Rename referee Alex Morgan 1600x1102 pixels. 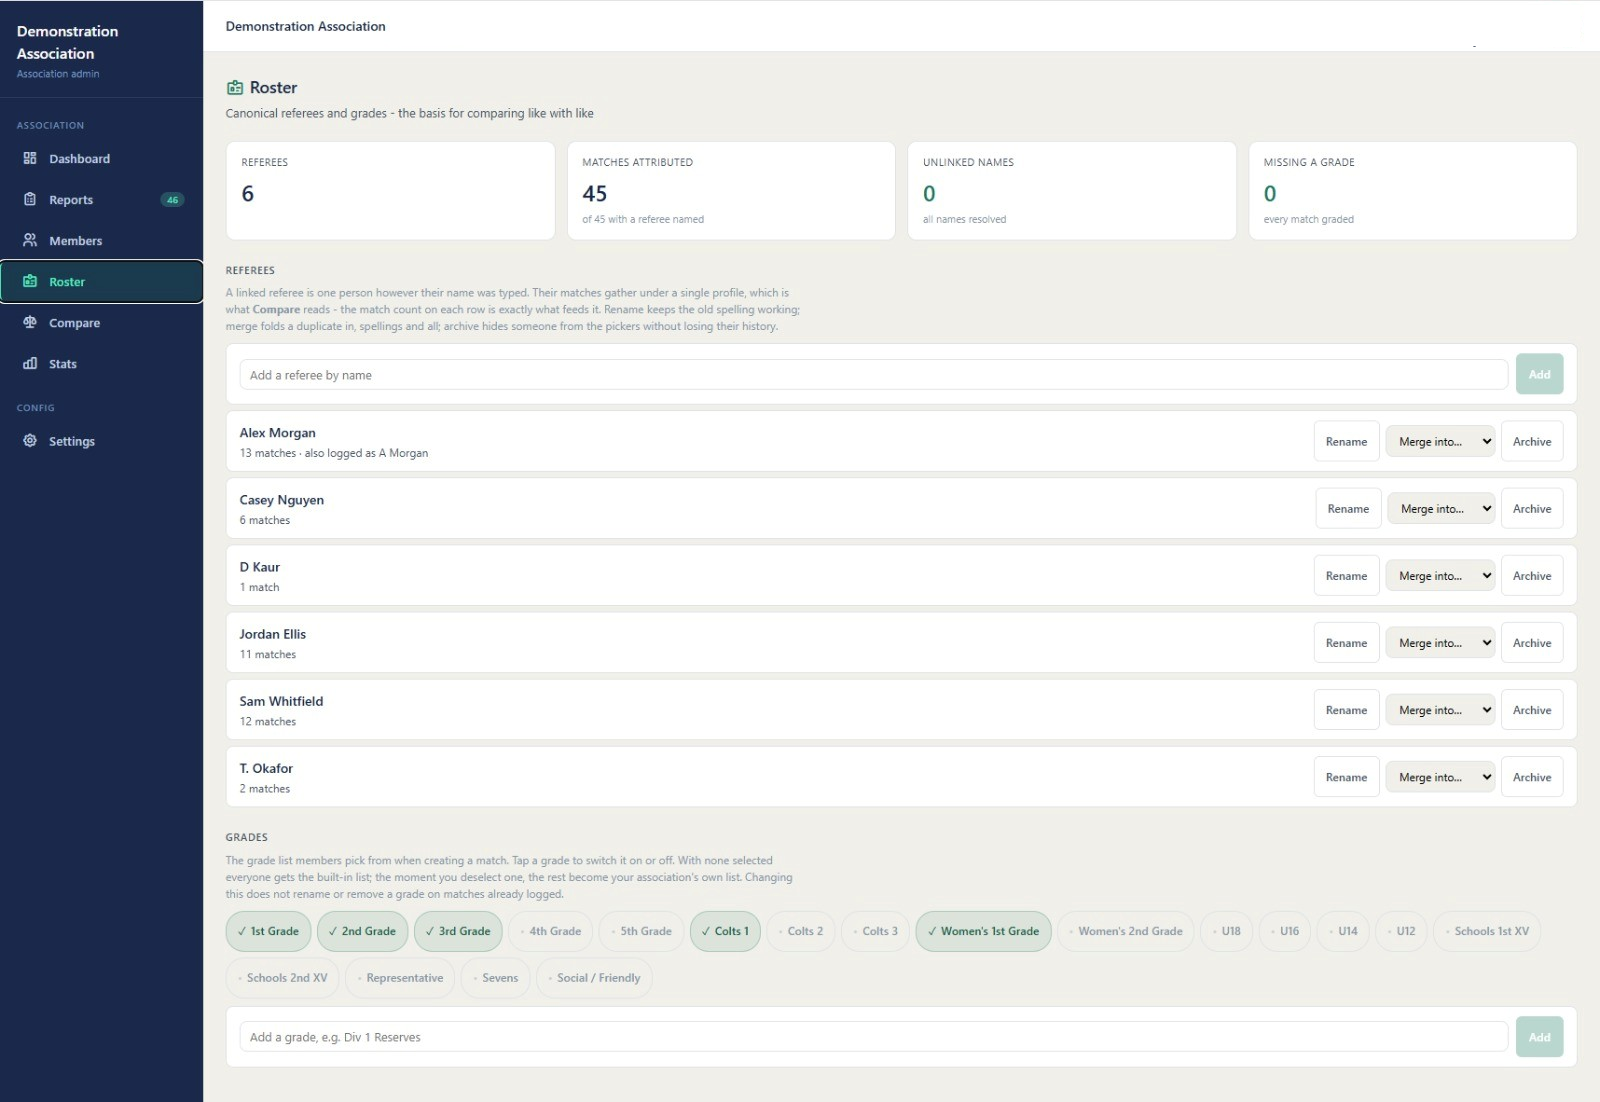[x=1346, y=441]
